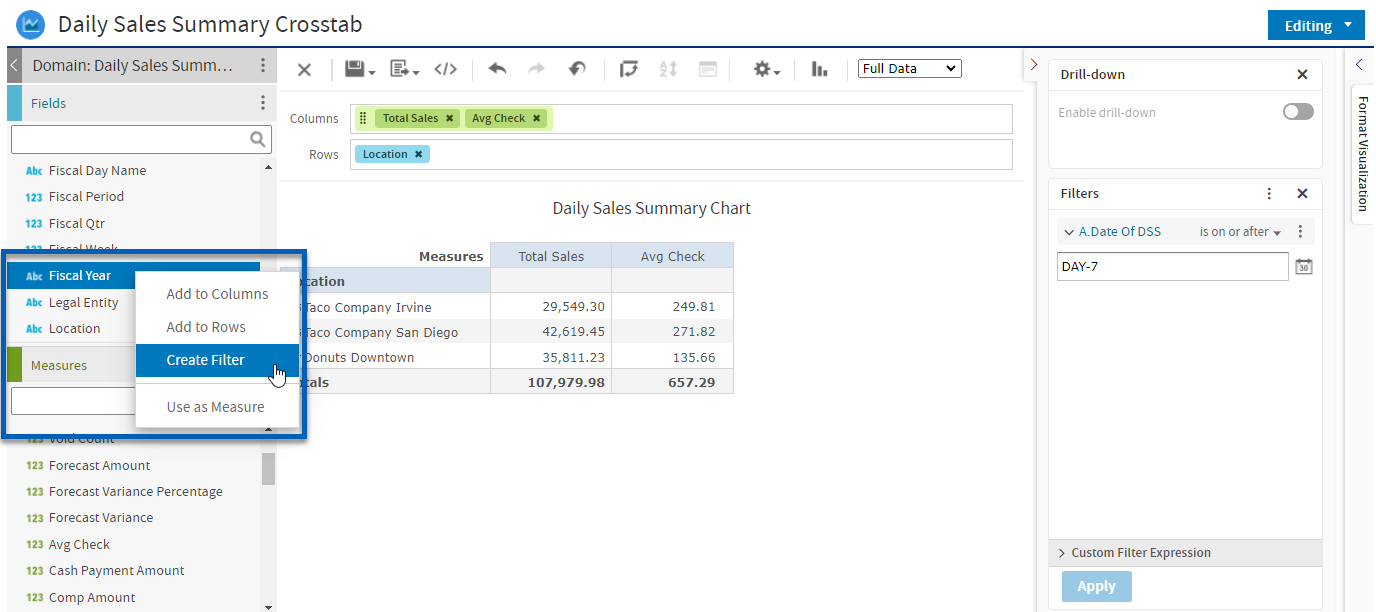Open the Domain panel kebab menu

[263, 65]
